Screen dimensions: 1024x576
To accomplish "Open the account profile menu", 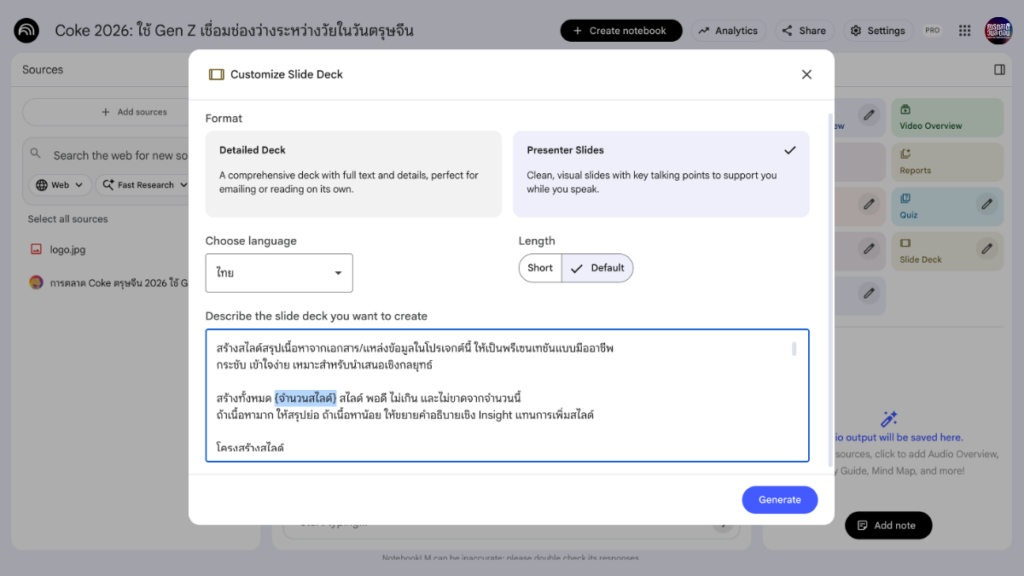I will click(x=998, y=30).
